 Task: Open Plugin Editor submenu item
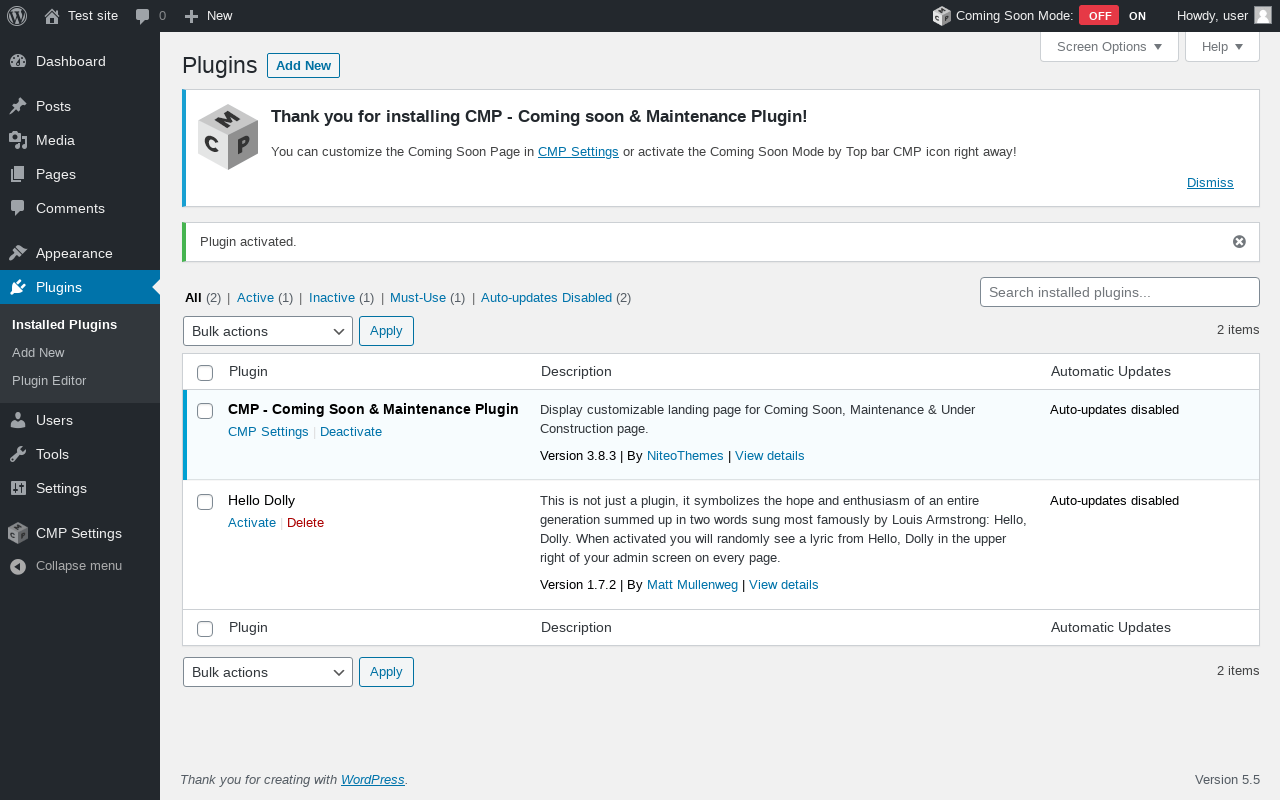click(49, 381)
